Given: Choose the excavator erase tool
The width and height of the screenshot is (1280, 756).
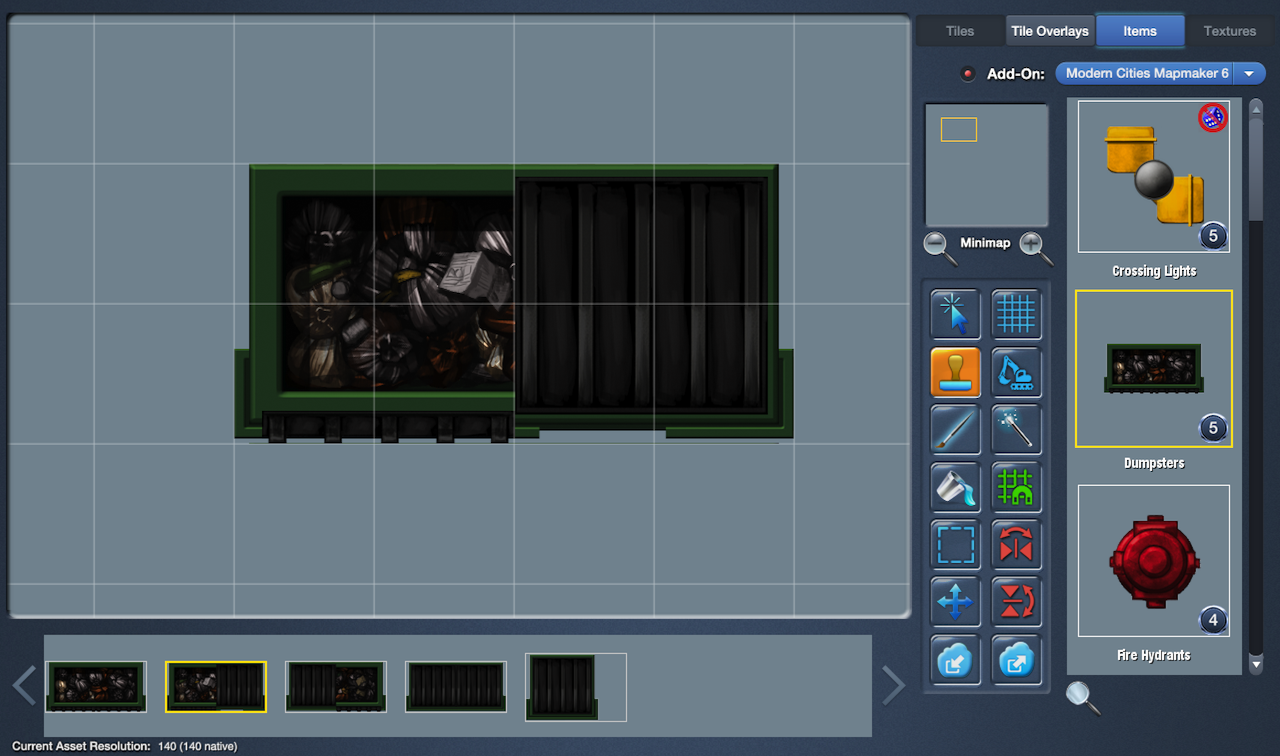Looking at the screenshot, I should point(1016,372).
